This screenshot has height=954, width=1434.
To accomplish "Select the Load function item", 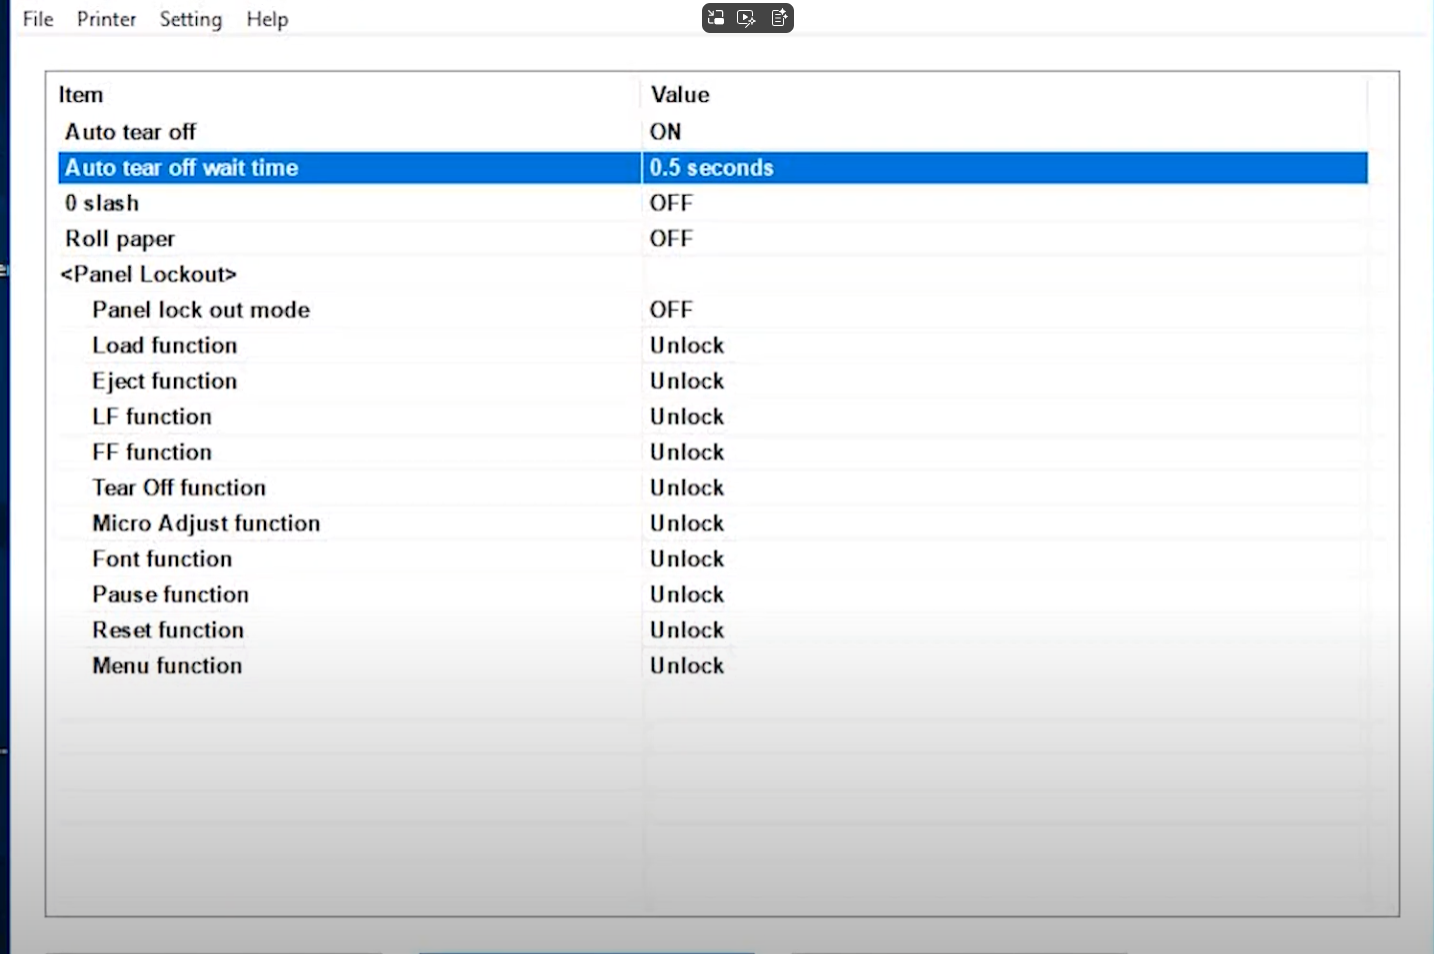I will click(x=165, y=346).
